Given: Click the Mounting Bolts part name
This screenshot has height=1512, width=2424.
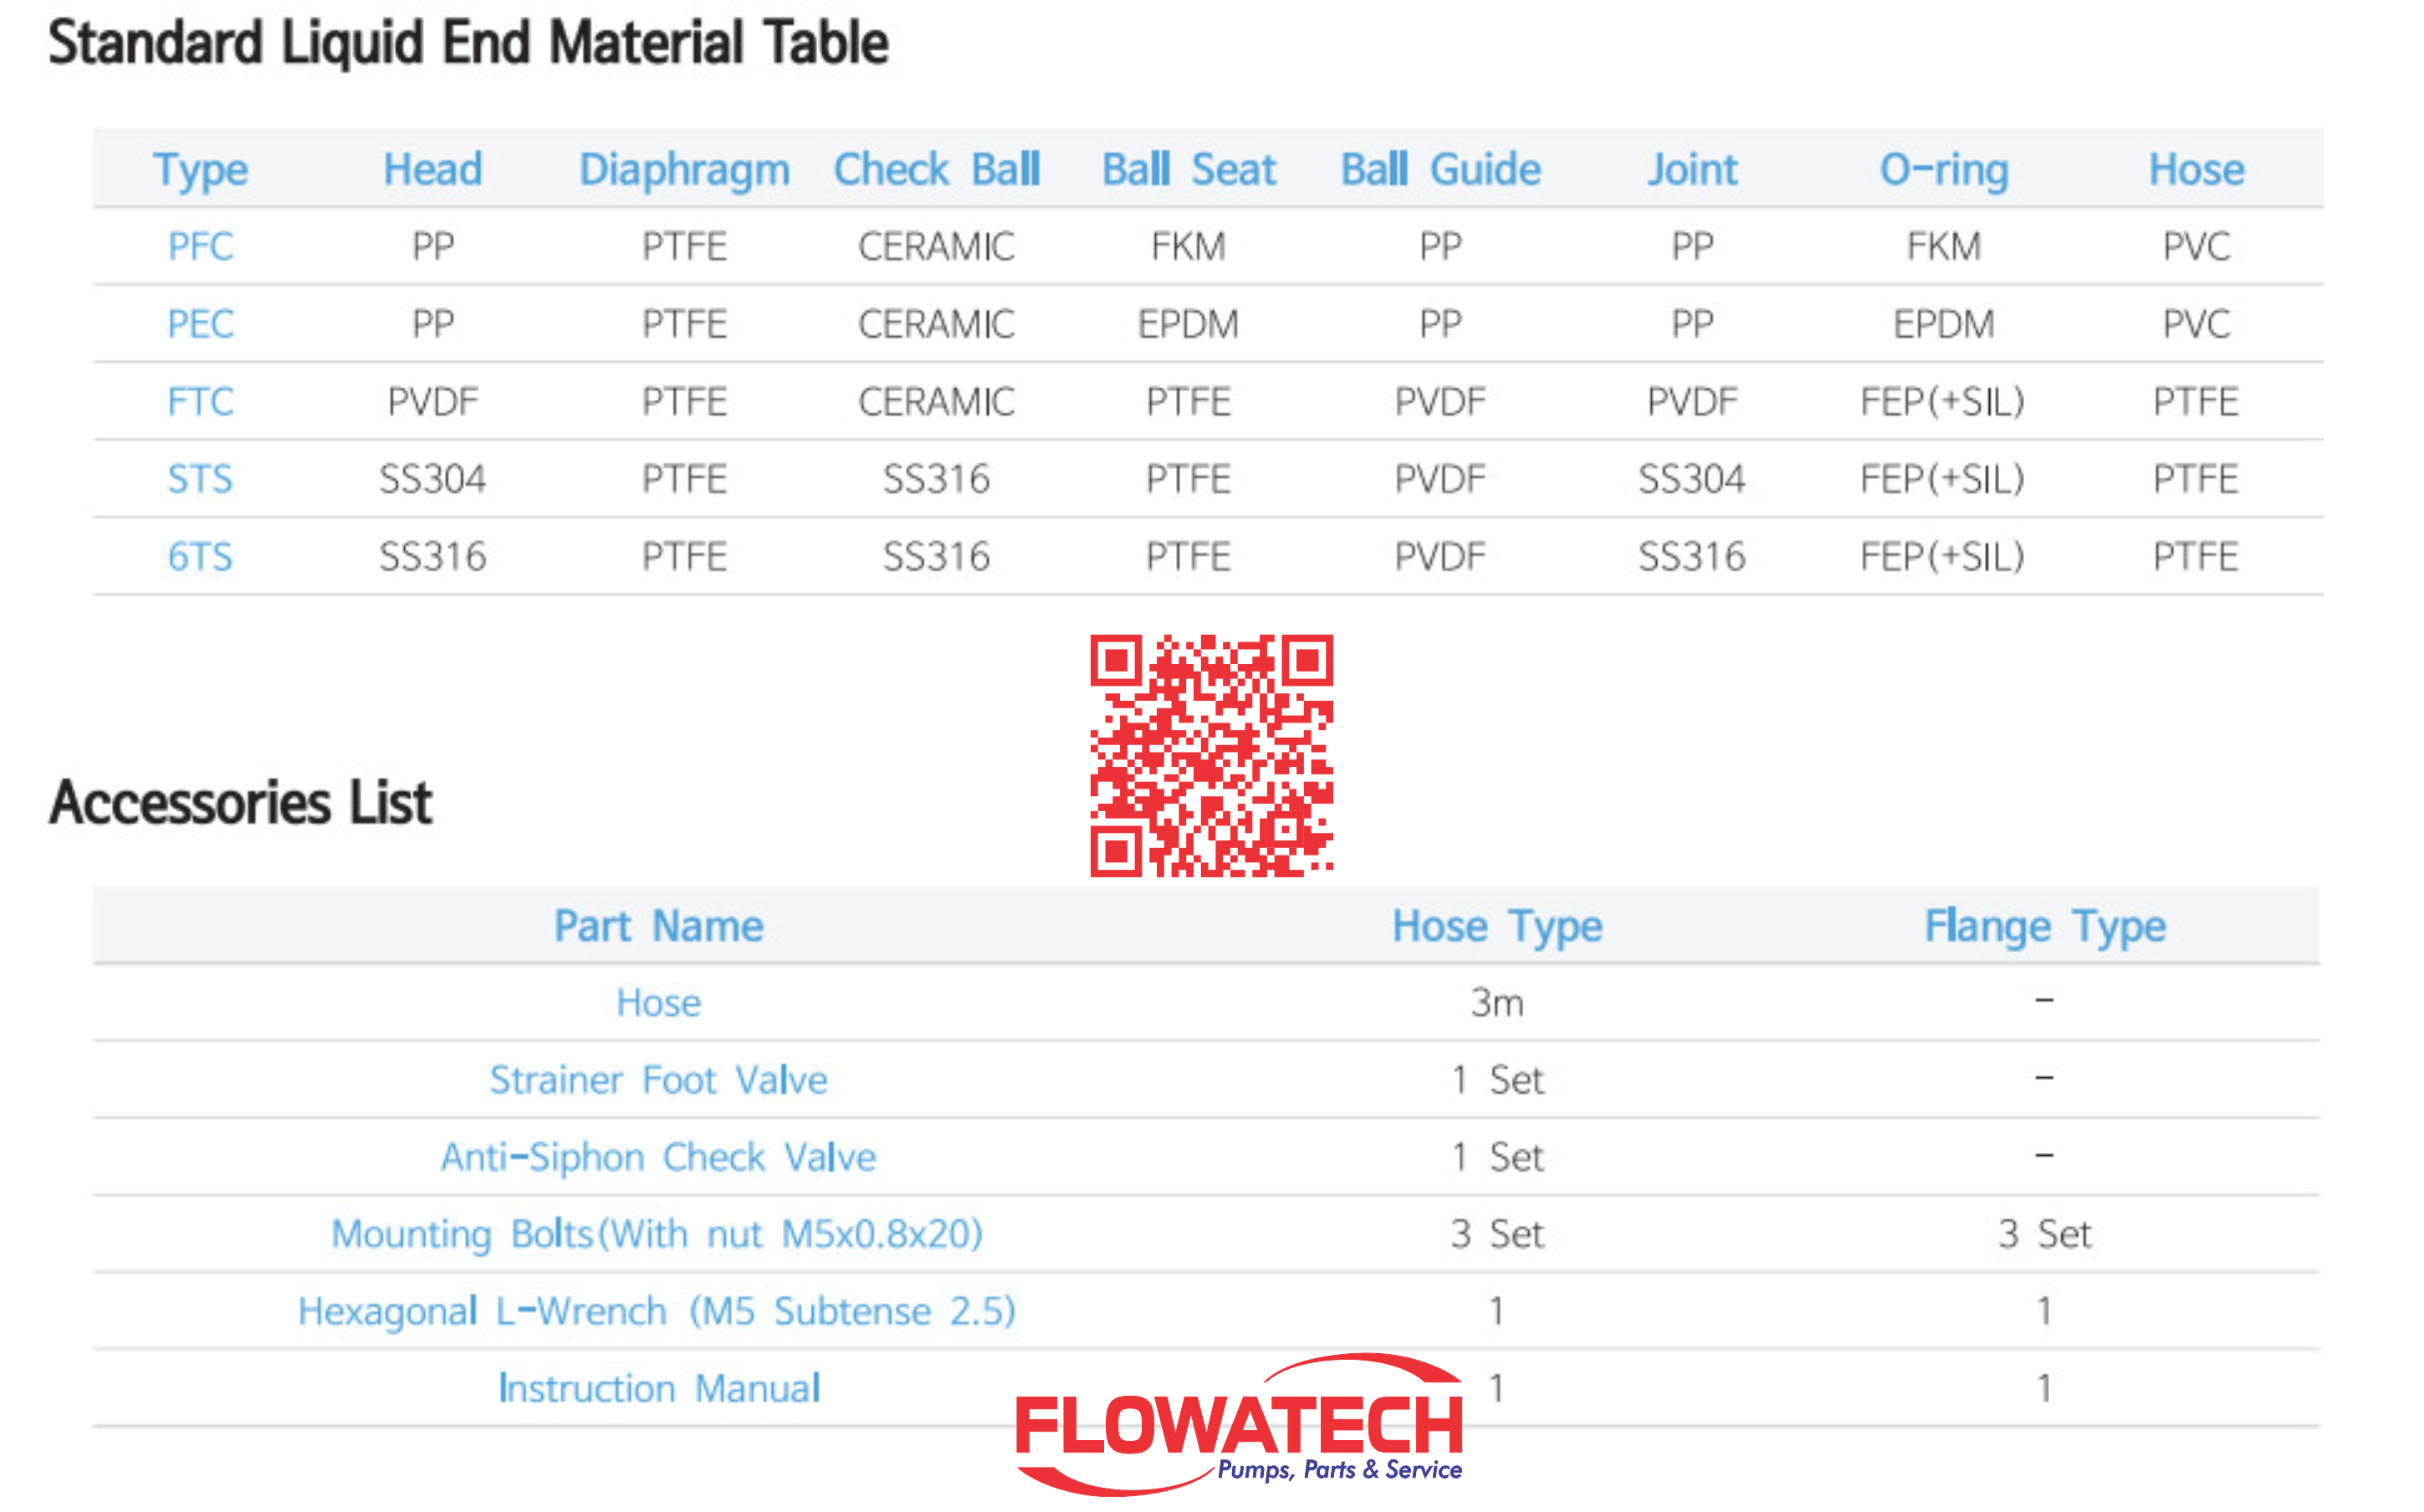Looking at the screenshot, I should pyautogui.click(x=657, y=1234).
